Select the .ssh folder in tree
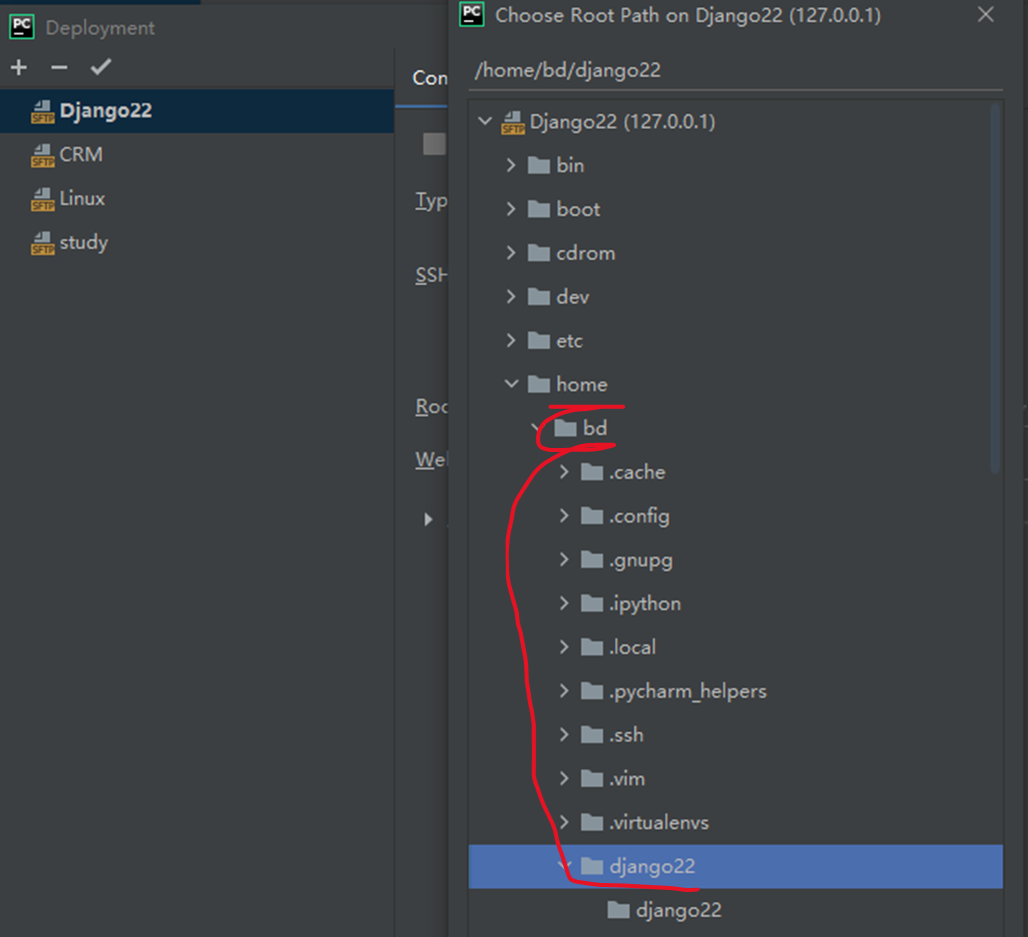 click(x=626, y=735)
